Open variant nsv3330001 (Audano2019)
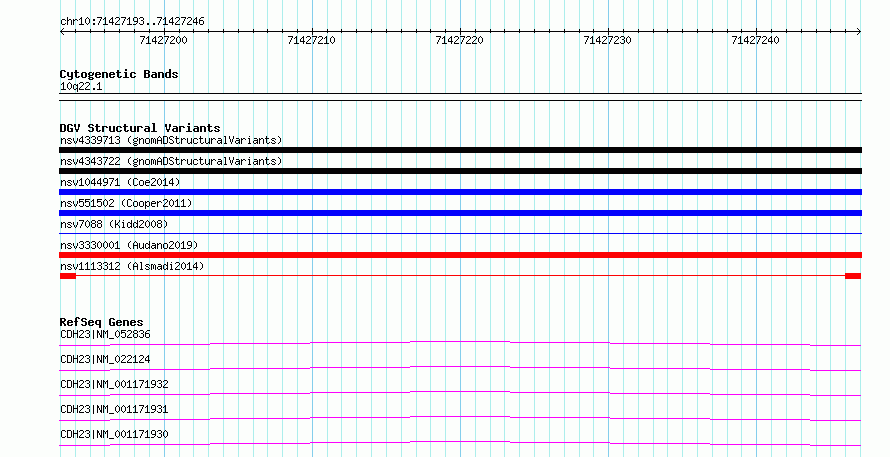 [x=129, y=245]
